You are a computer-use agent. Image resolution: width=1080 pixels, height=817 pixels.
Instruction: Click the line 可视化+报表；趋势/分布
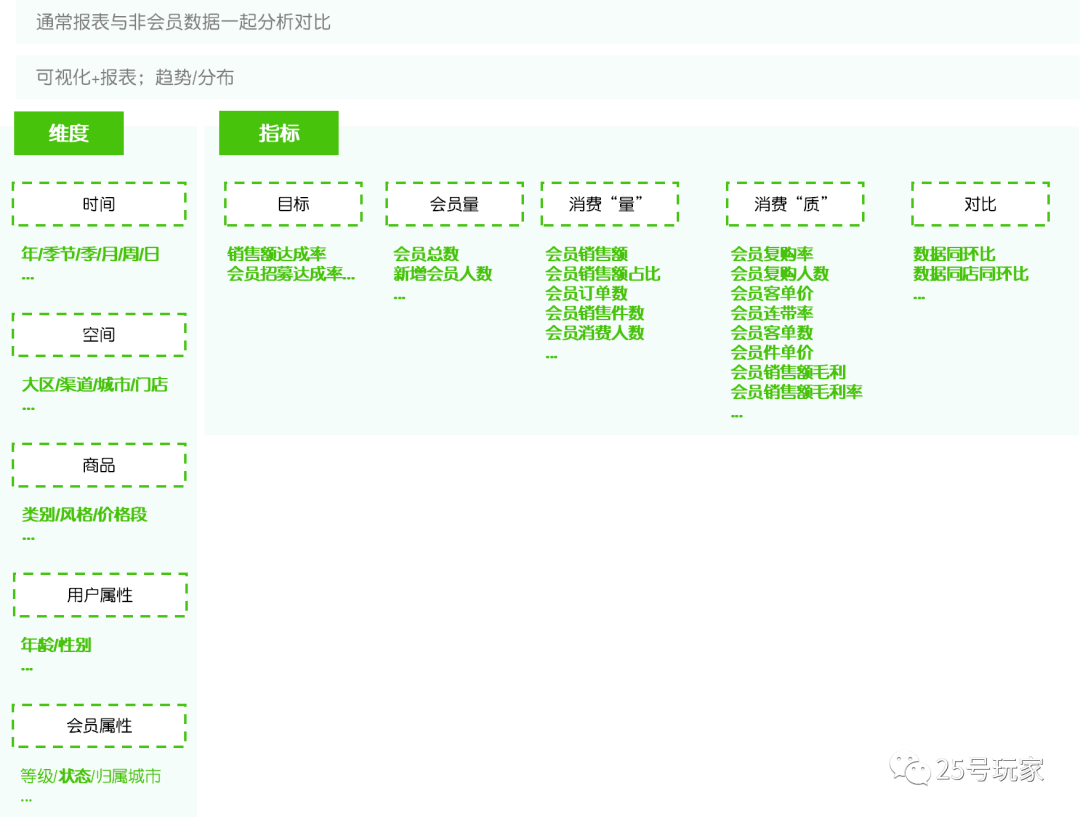pyautogui.click(x=135, y=77)
